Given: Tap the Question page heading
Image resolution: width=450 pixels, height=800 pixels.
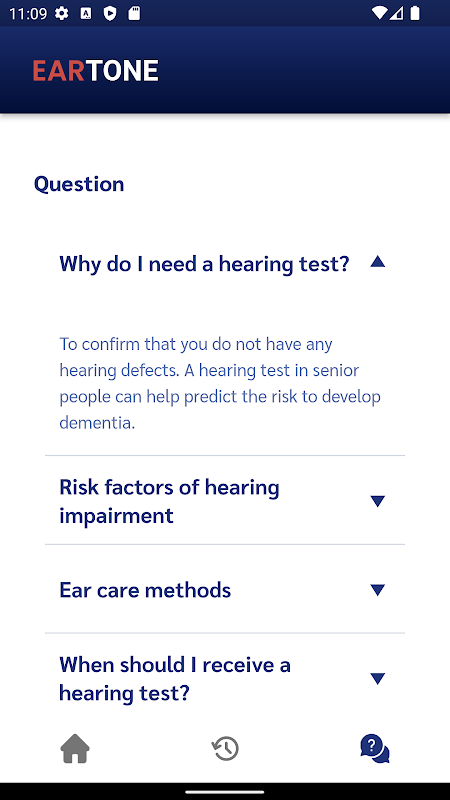Looking at the screenshot, I should coord(79,184).
